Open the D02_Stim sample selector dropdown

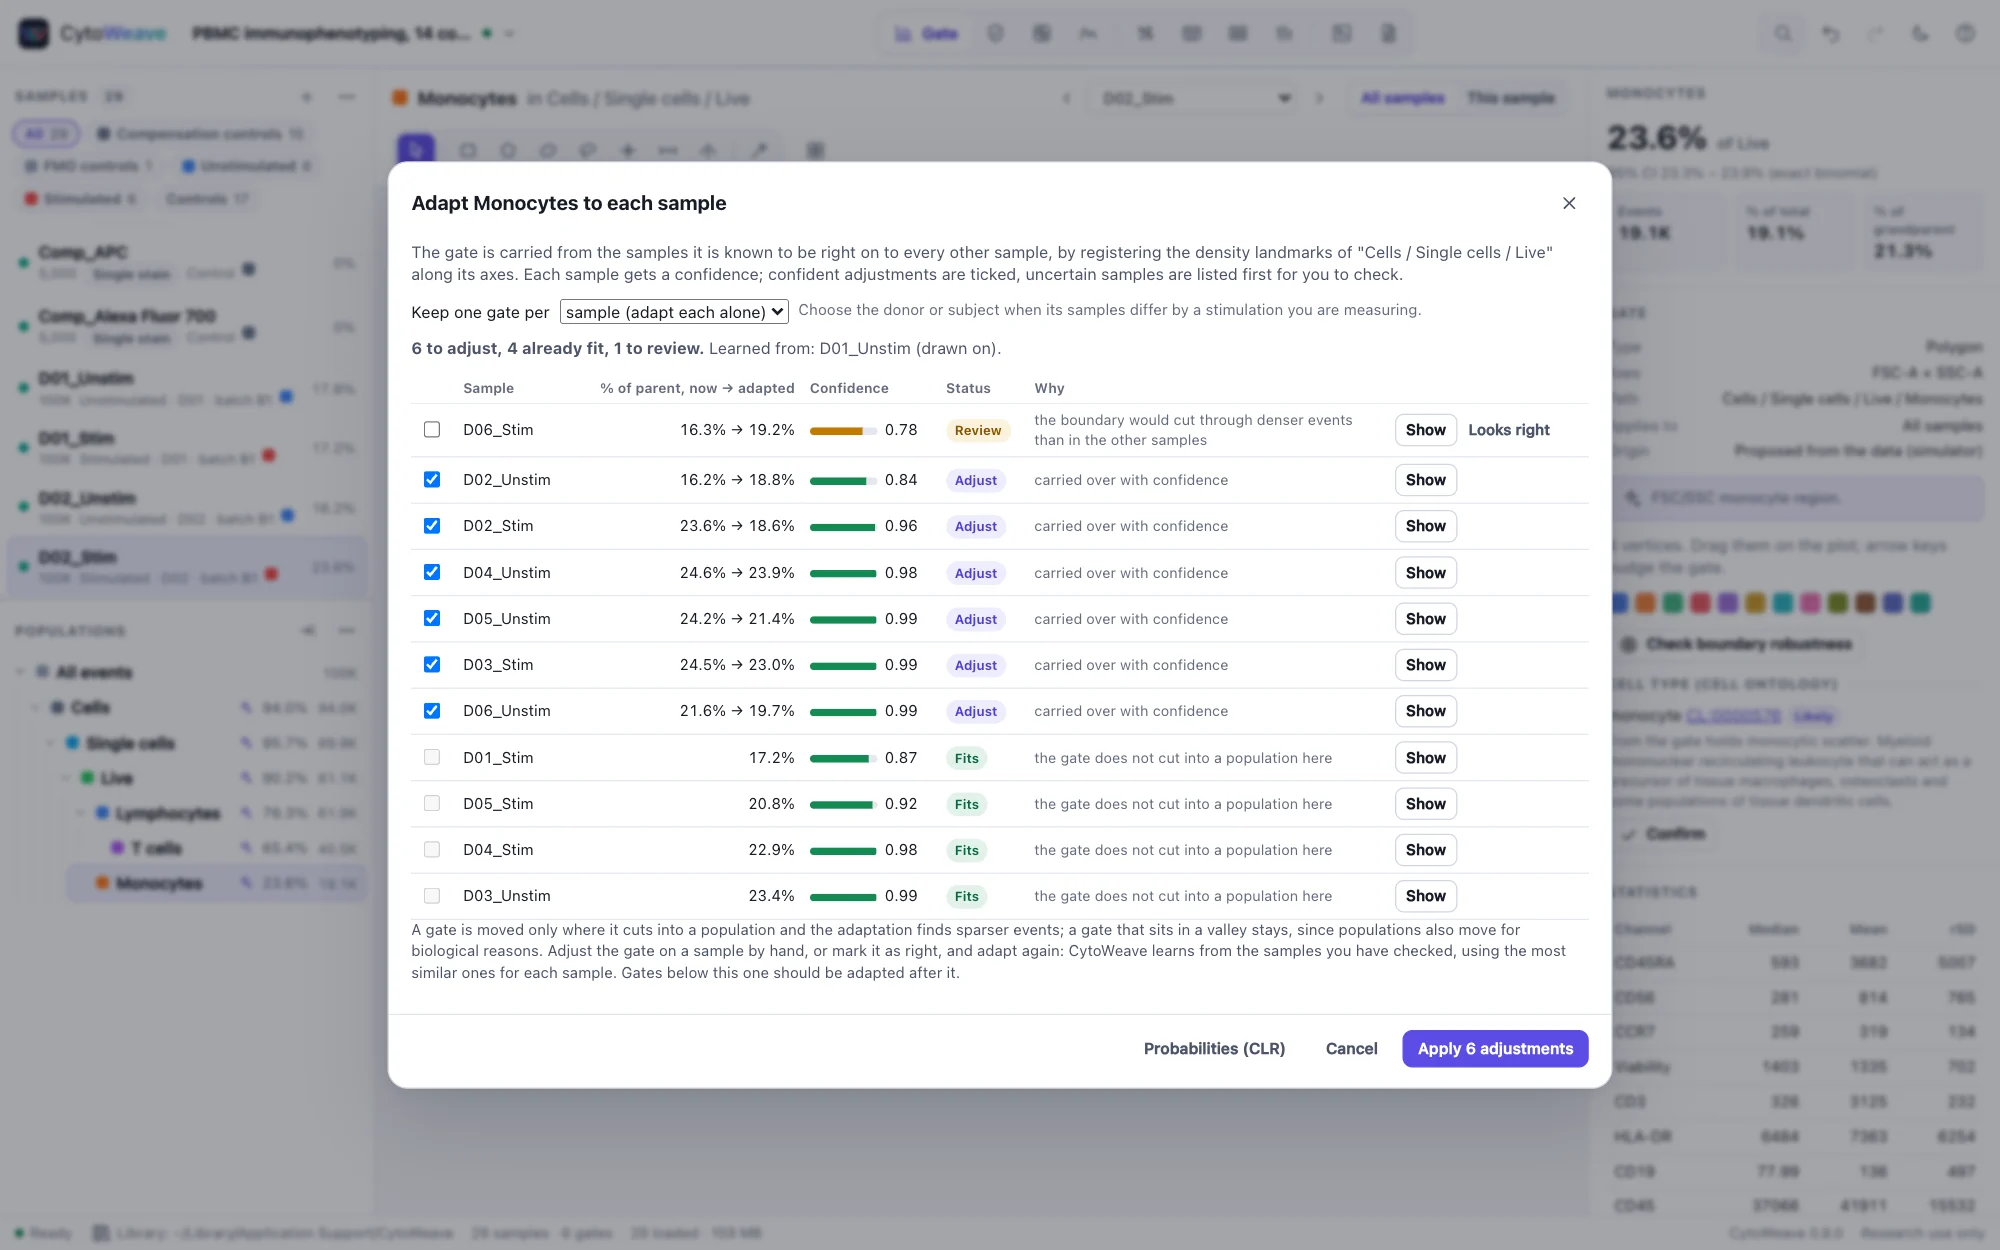click(x=1196, y=98)
